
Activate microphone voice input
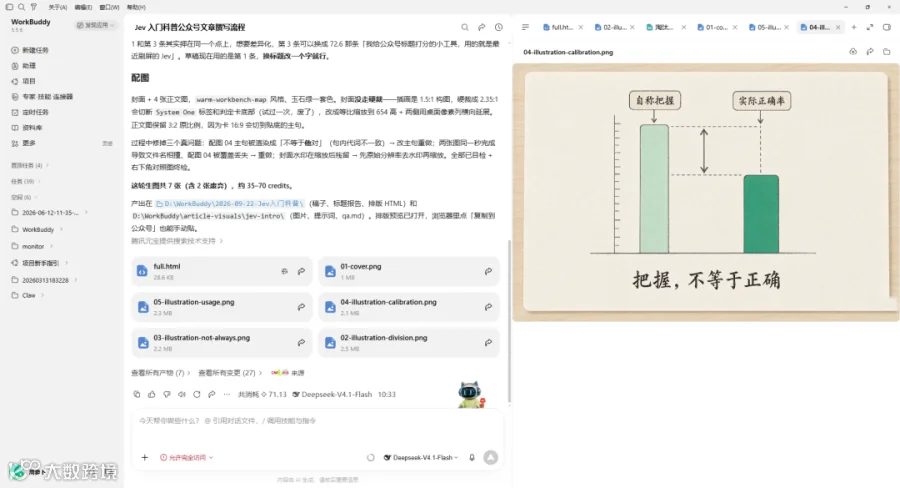coord(472,458)
